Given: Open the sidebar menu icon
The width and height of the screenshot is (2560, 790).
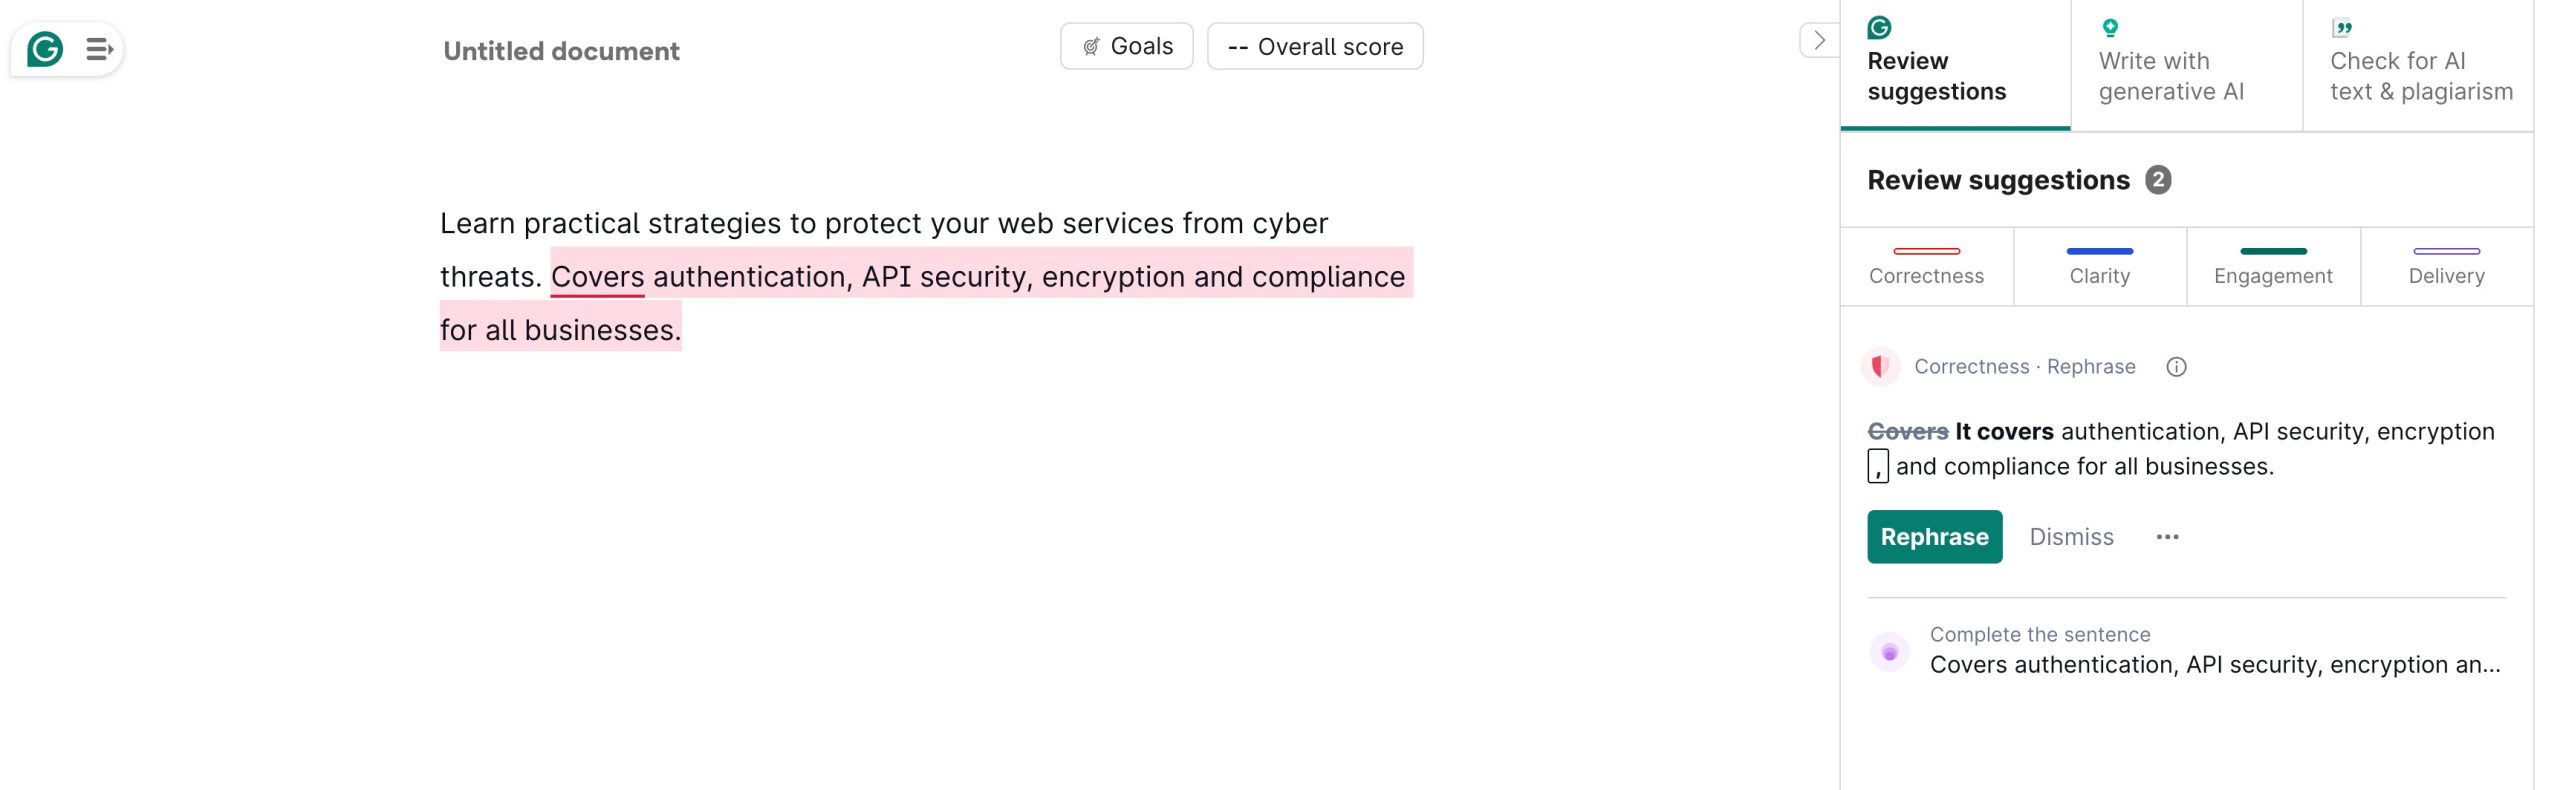Looking at the screenshot, I should point(98,49).
